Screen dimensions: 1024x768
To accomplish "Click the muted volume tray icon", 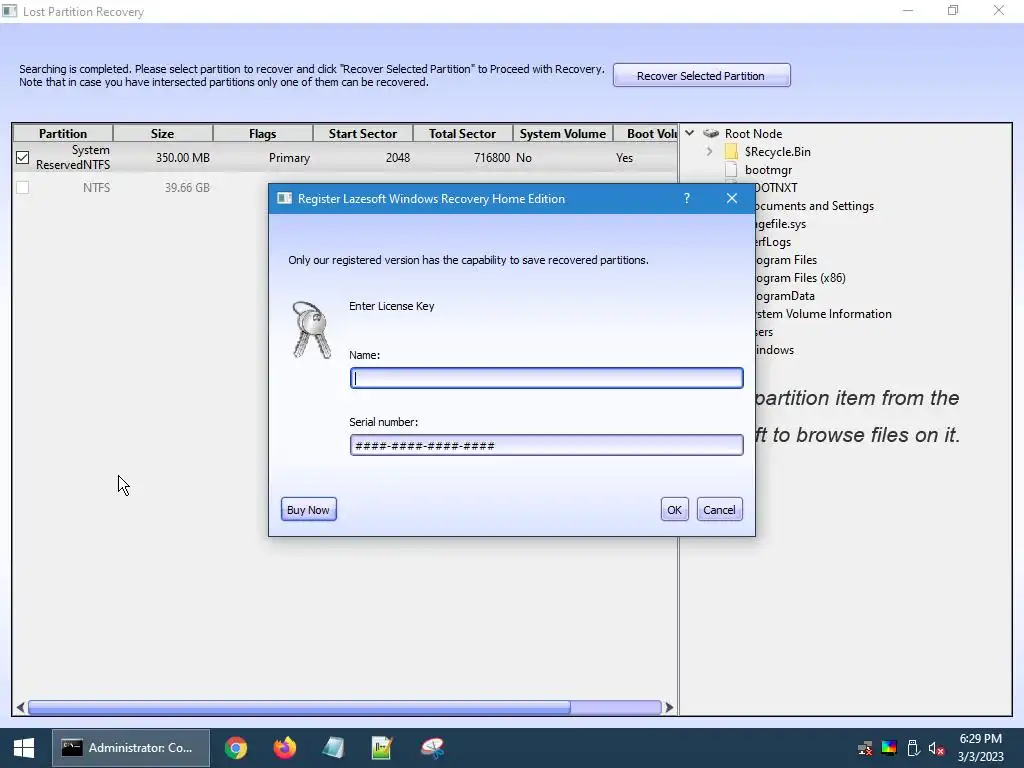I will point(936,748).
